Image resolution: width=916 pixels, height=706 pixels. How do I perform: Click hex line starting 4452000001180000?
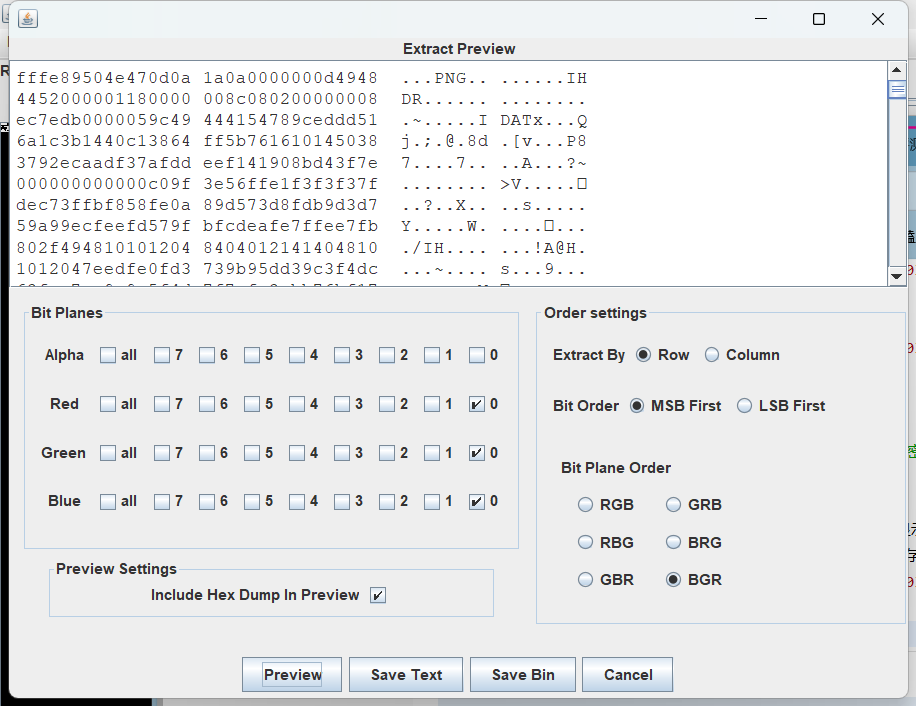[300, 99]
